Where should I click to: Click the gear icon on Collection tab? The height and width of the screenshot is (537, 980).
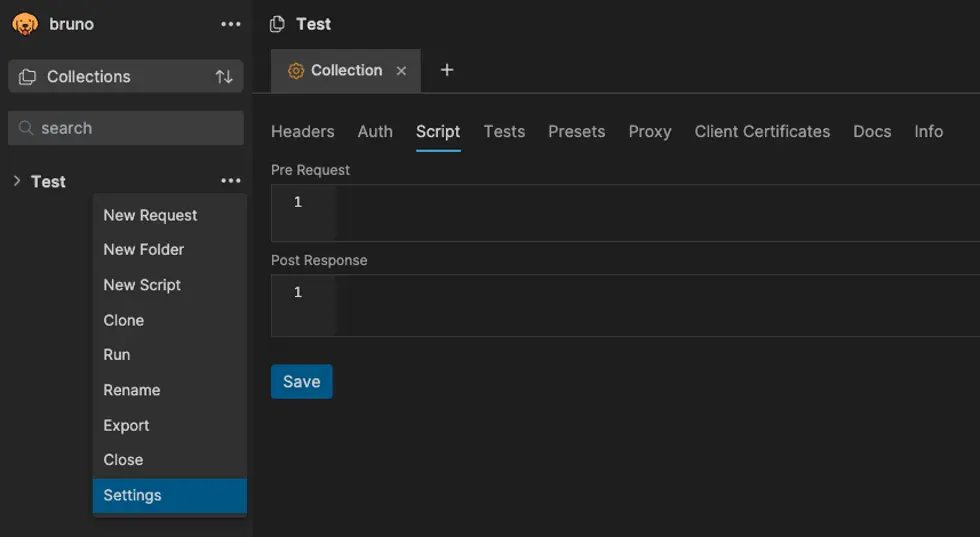click(295, 71)
